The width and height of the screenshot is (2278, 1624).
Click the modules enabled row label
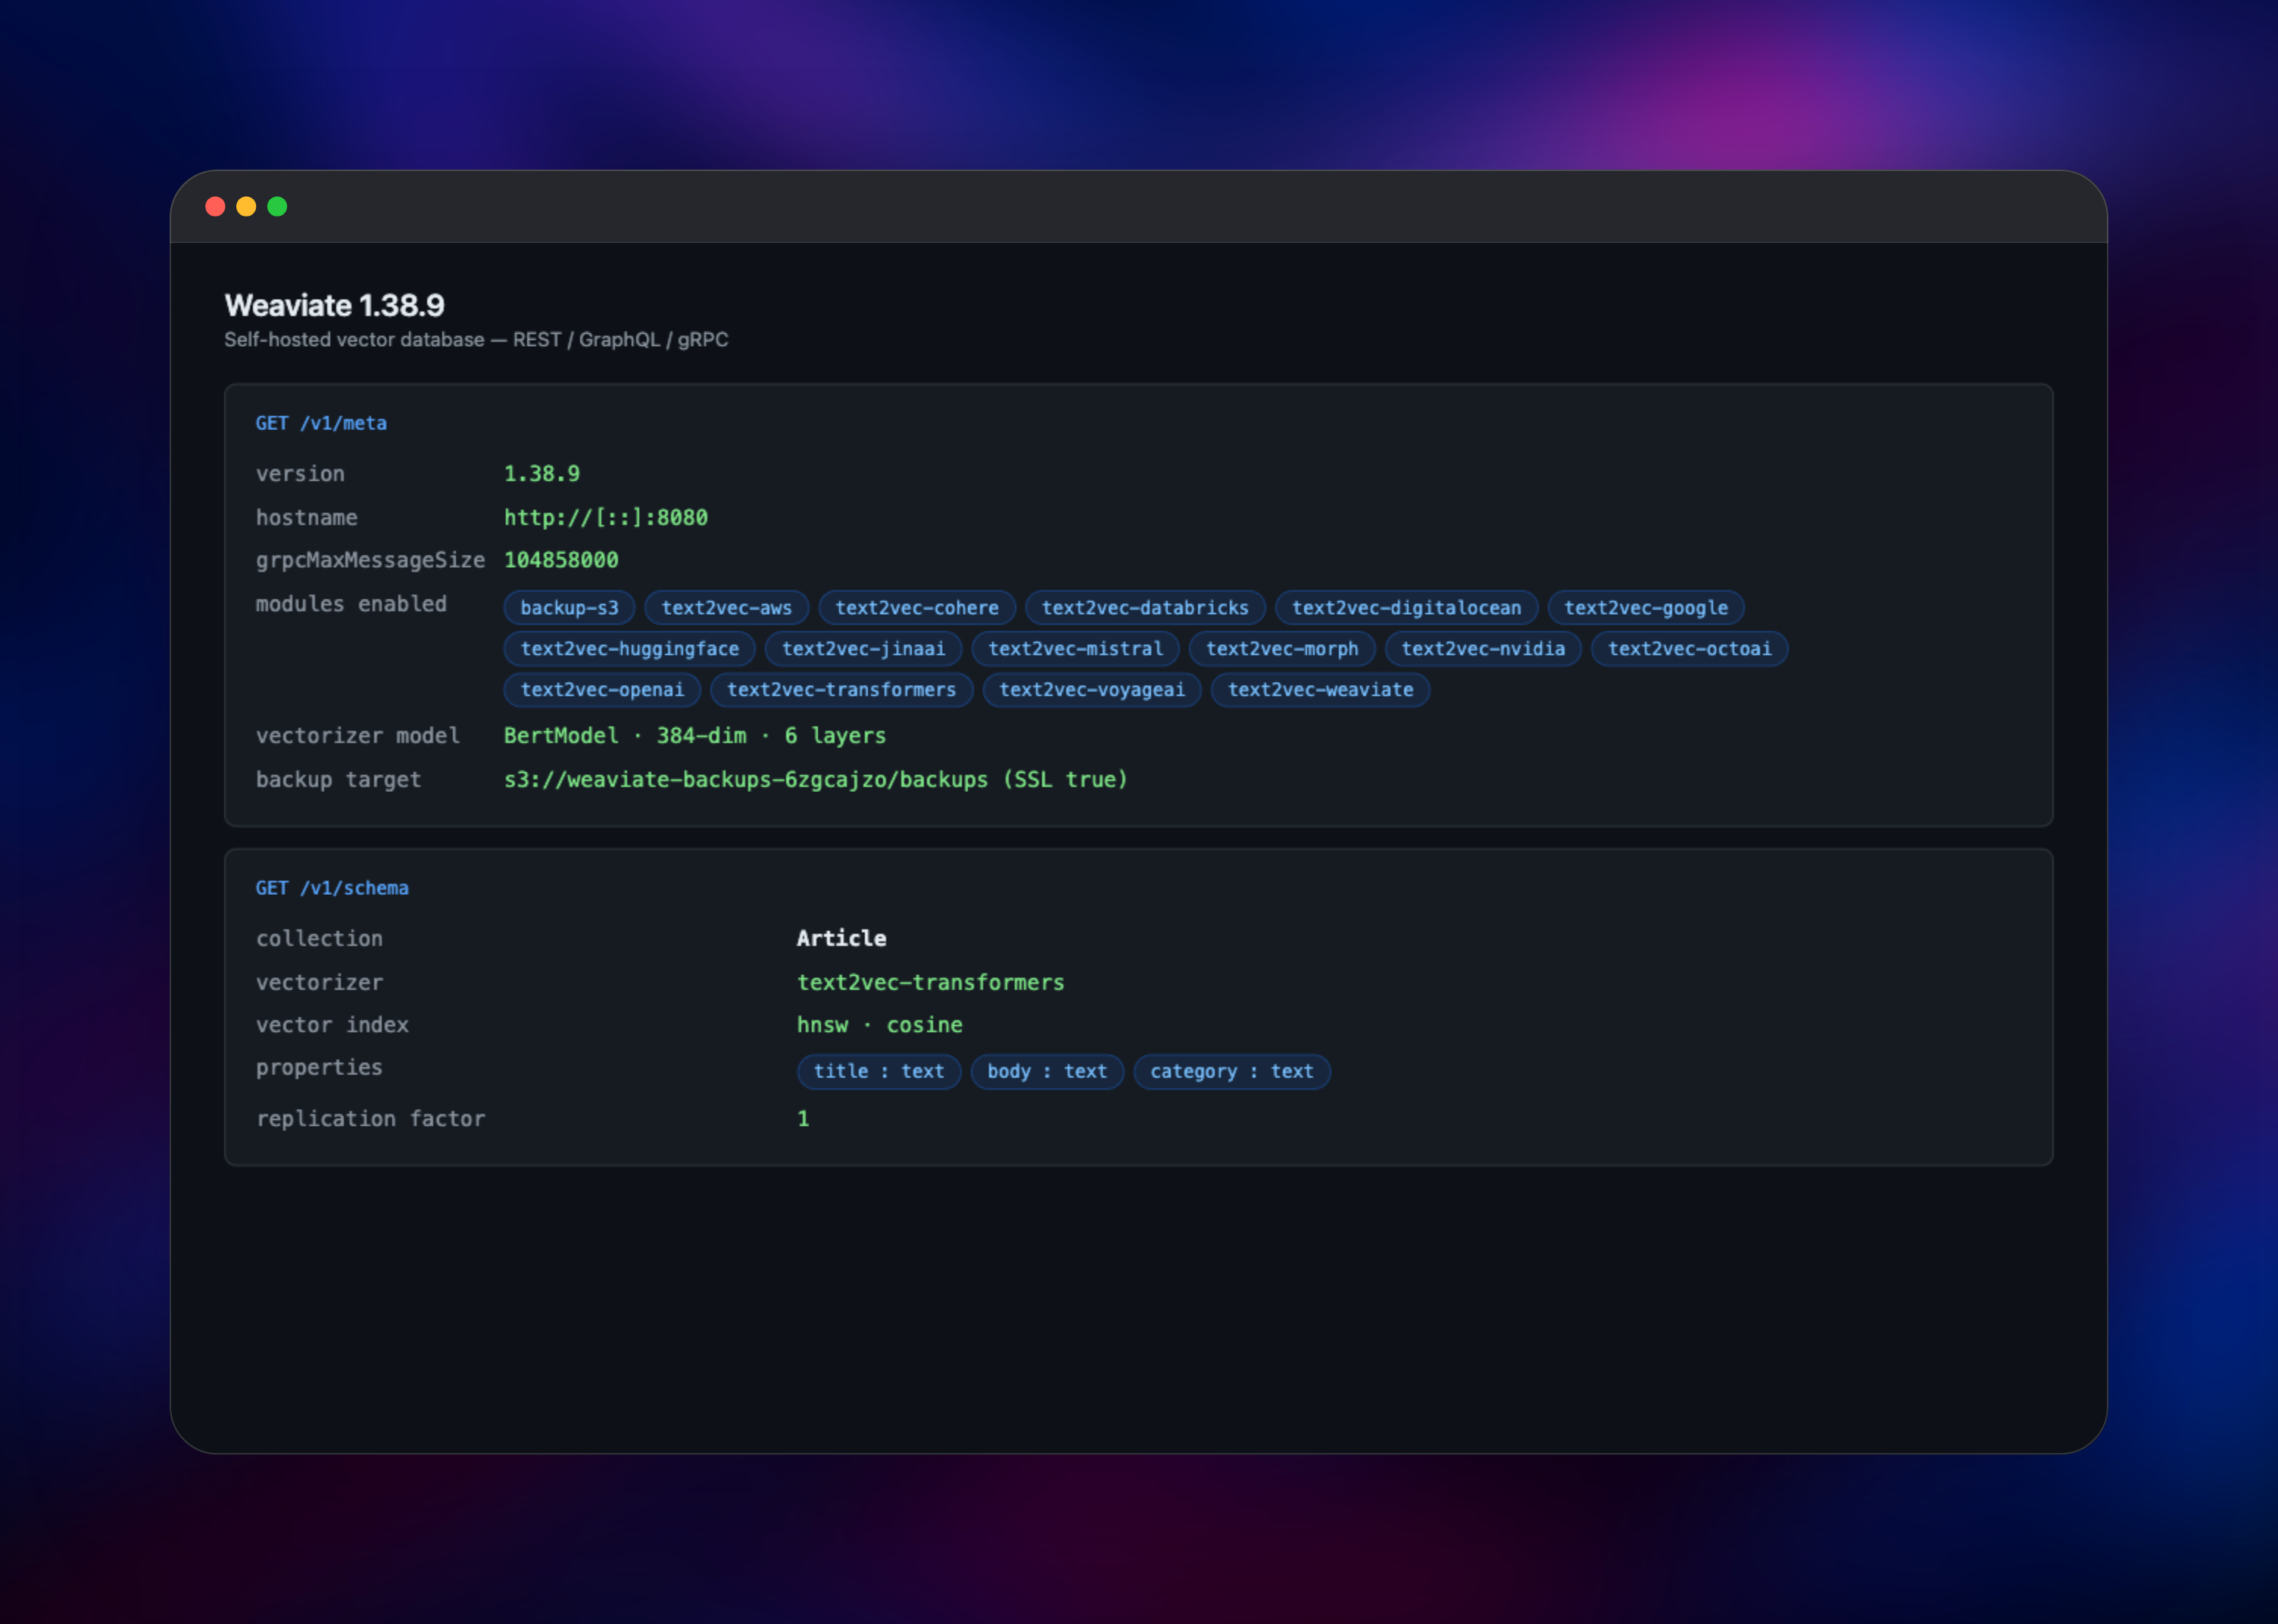[352, 604]
